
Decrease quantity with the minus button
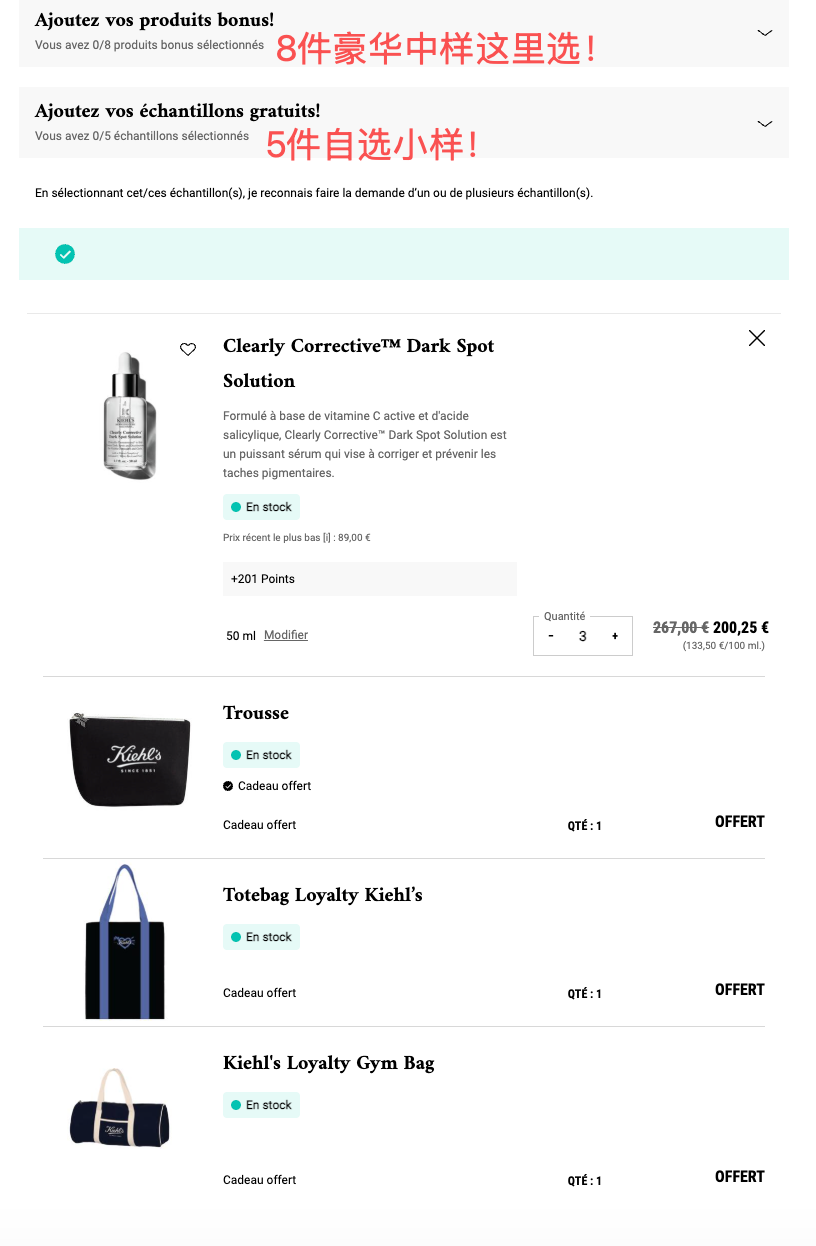[x=551, y=636]
